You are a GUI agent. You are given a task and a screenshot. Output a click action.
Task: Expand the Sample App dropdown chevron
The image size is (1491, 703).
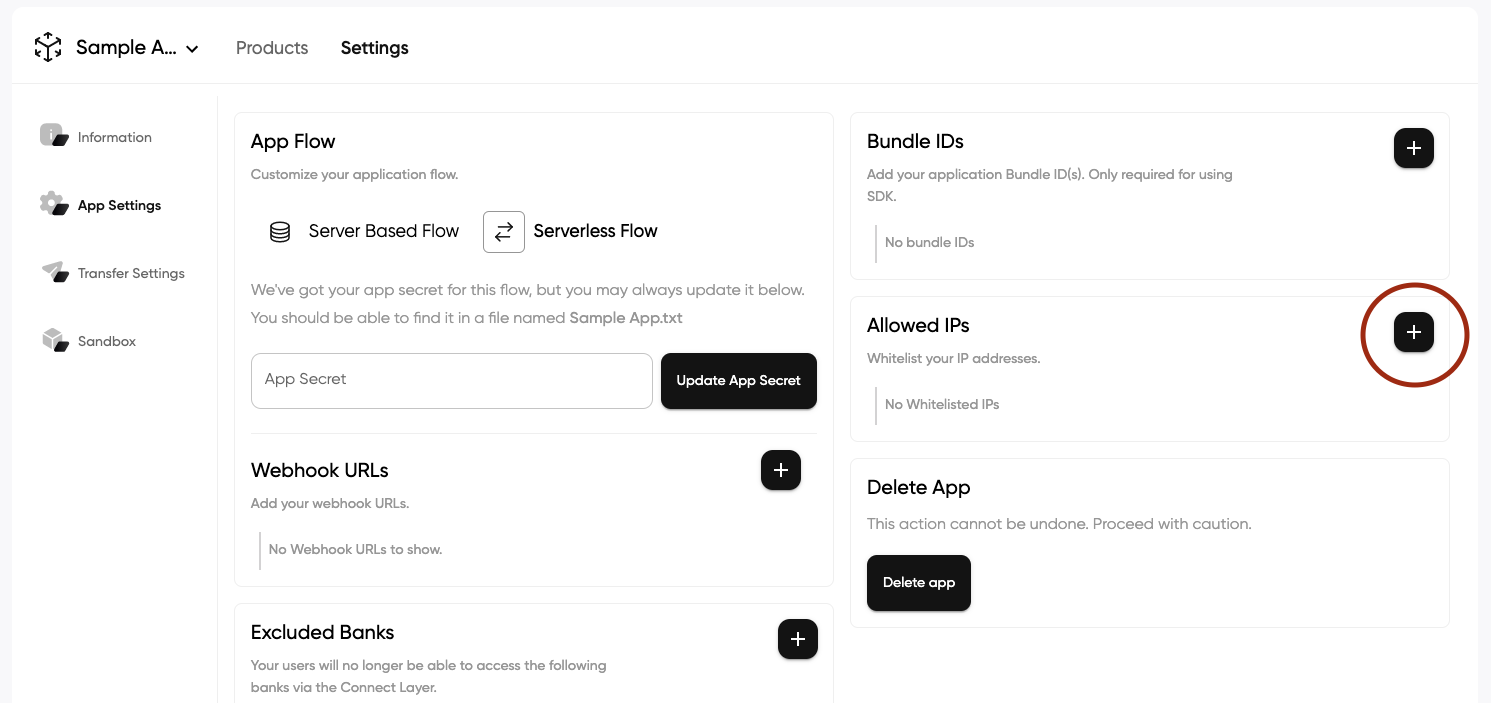pyautogui.click(x=192, y=48)
